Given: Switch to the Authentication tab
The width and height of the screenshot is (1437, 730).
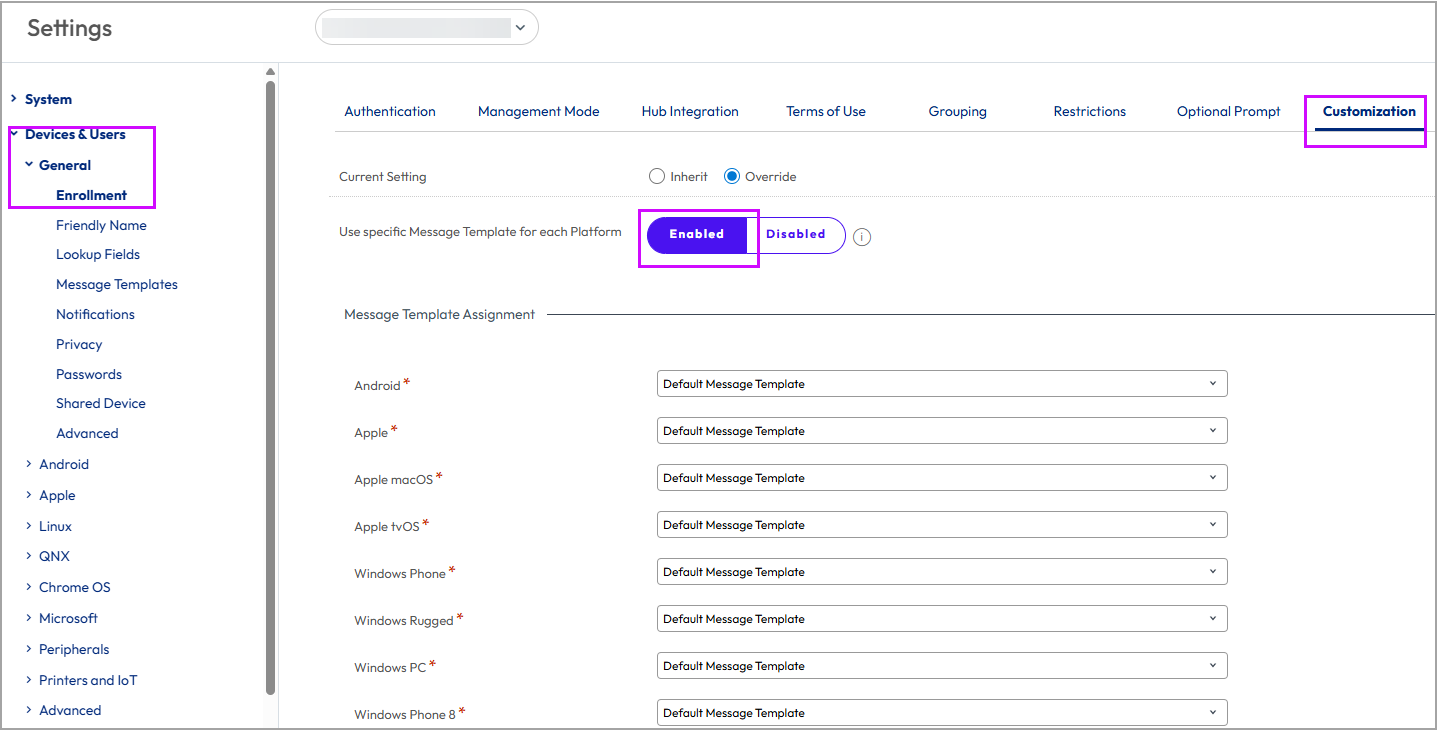Looking at the screenshot, I should tap(390, 111).
